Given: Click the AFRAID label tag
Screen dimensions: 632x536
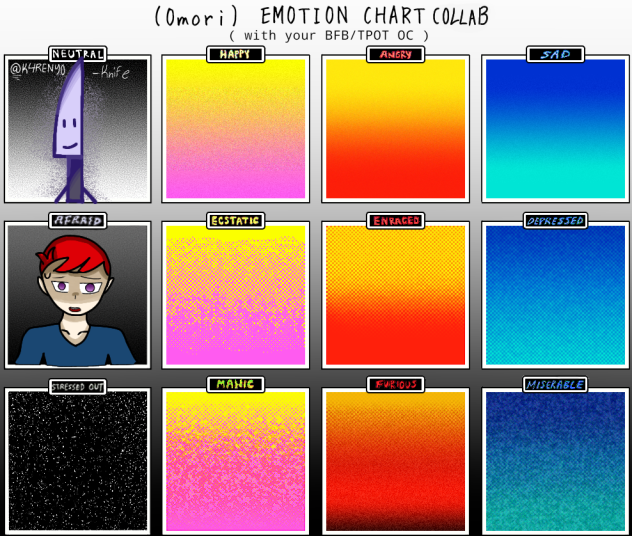Looking at the screenshot, I should [77, 220].
